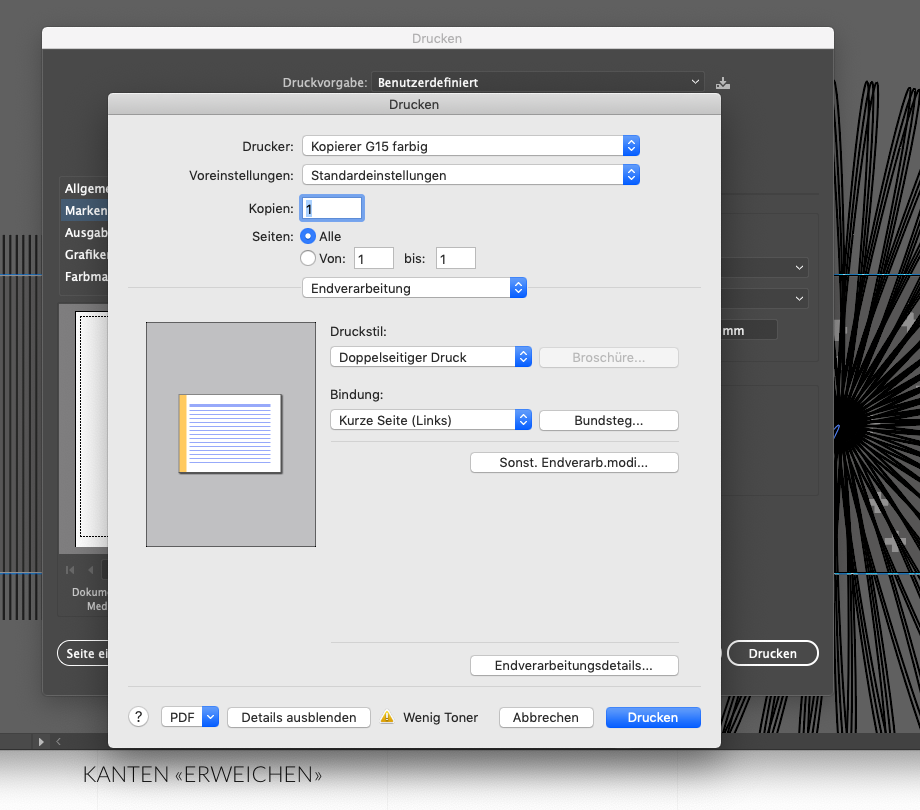This screenshot has height=810, width=920.
Task: Click the save preset icon beside Druckvorgabe
Action: coord(723,83)
